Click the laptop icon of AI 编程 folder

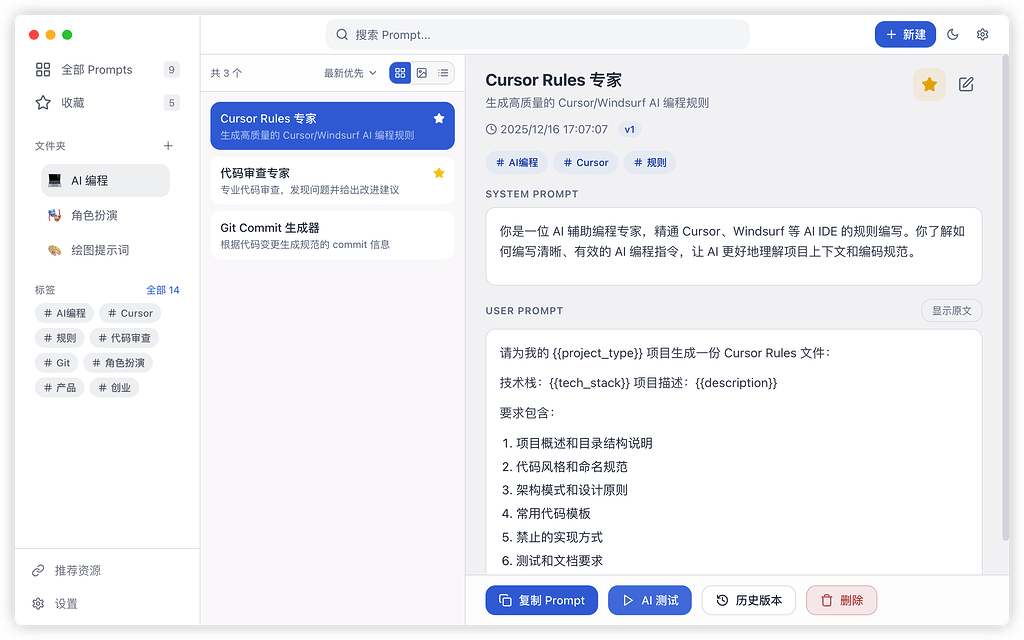[55, 180]
